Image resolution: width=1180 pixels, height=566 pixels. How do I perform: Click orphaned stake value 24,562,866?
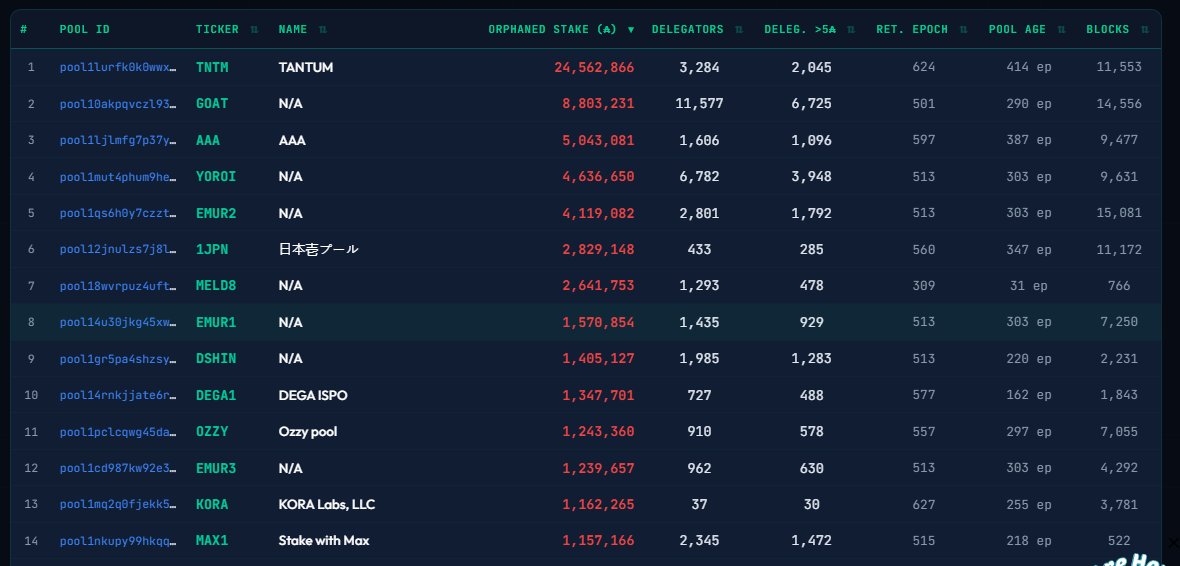coord(595,67)
